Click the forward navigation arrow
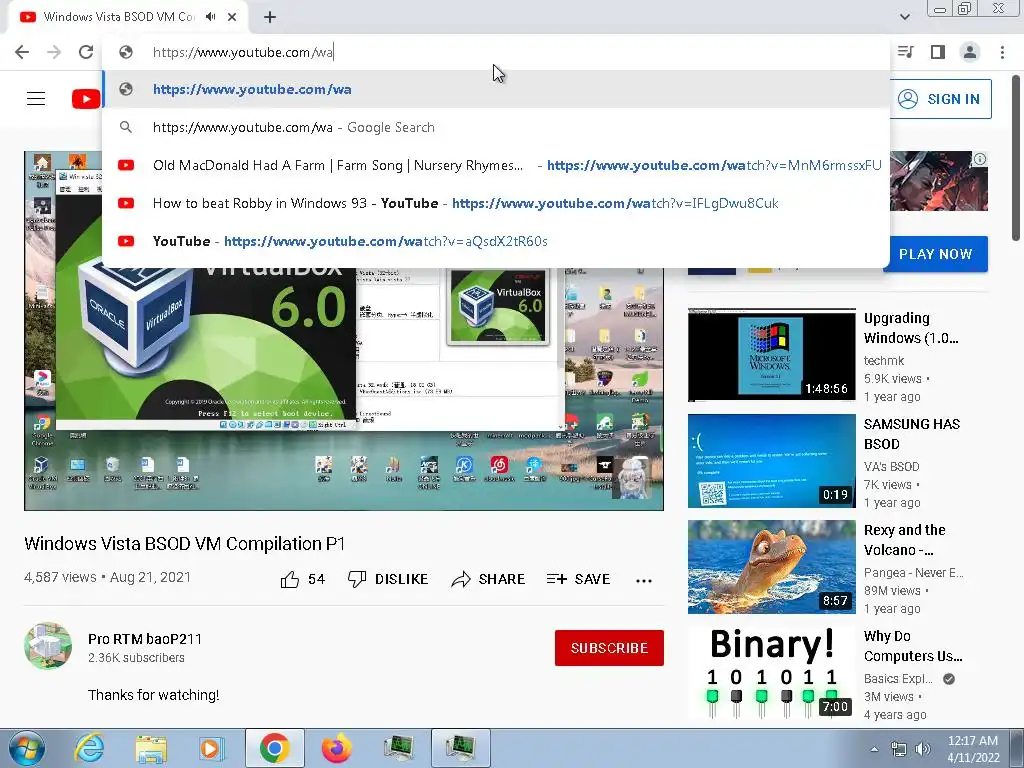This screenshot has height=768, width=1024. [x=54, y=52]
